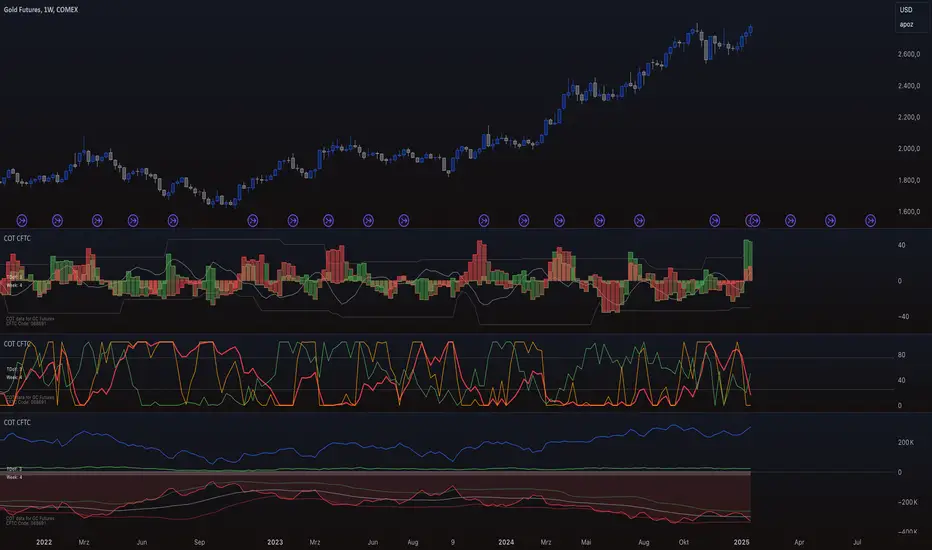
Task: Click the 2022 label on the time axis
Action: pyautogui.click(x=44, y=542)
